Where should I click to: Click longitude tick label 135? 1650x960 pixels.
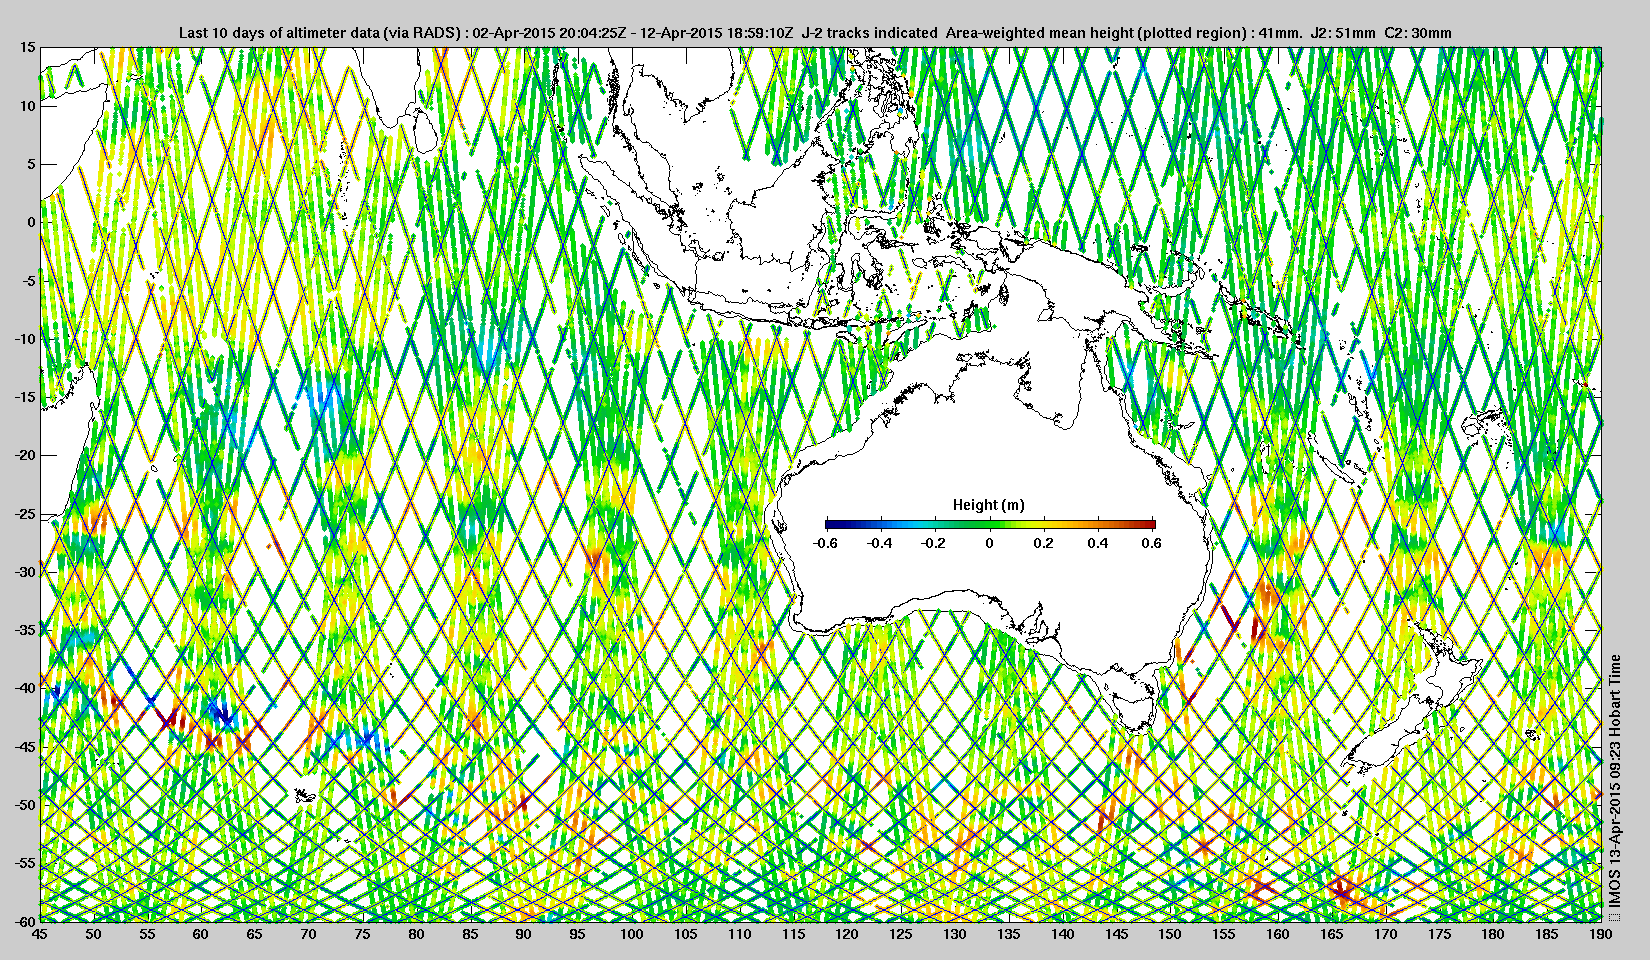point(1008,934)
